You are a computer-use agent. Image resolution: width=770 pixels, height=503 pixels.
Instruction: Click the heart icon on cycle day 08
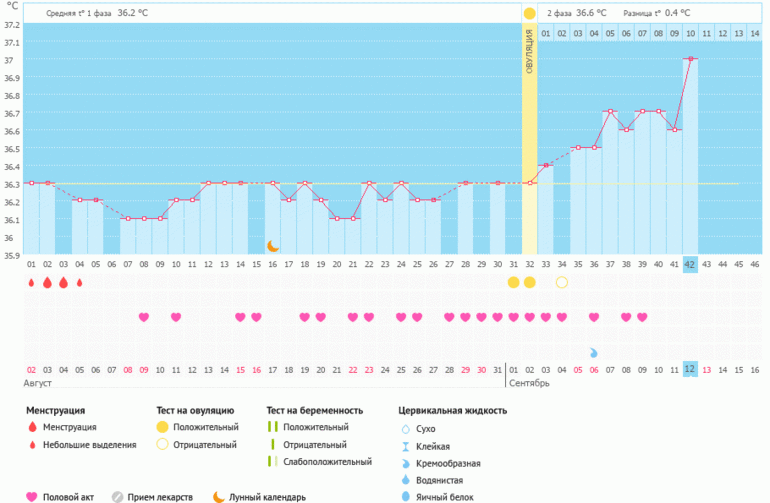click(143, 317)
